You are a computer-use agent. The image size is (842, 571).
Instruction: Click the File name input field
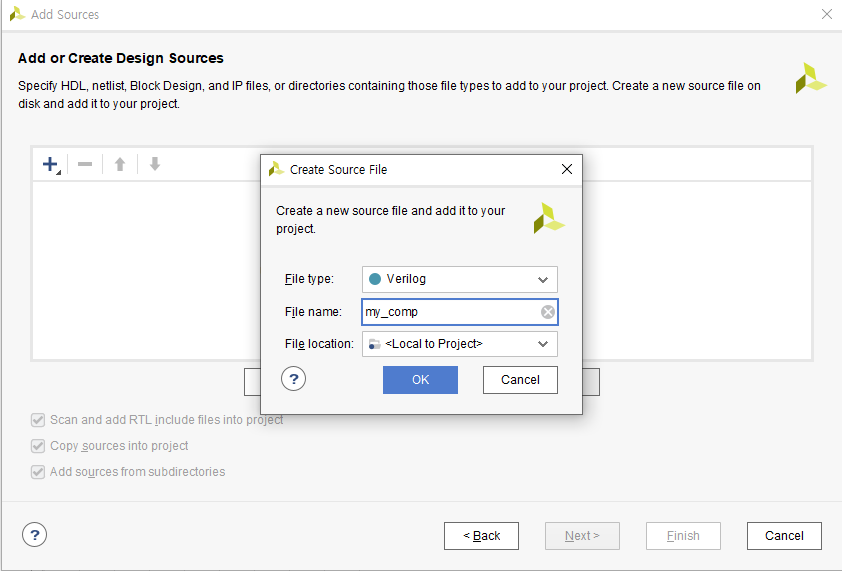pos(460,312)
